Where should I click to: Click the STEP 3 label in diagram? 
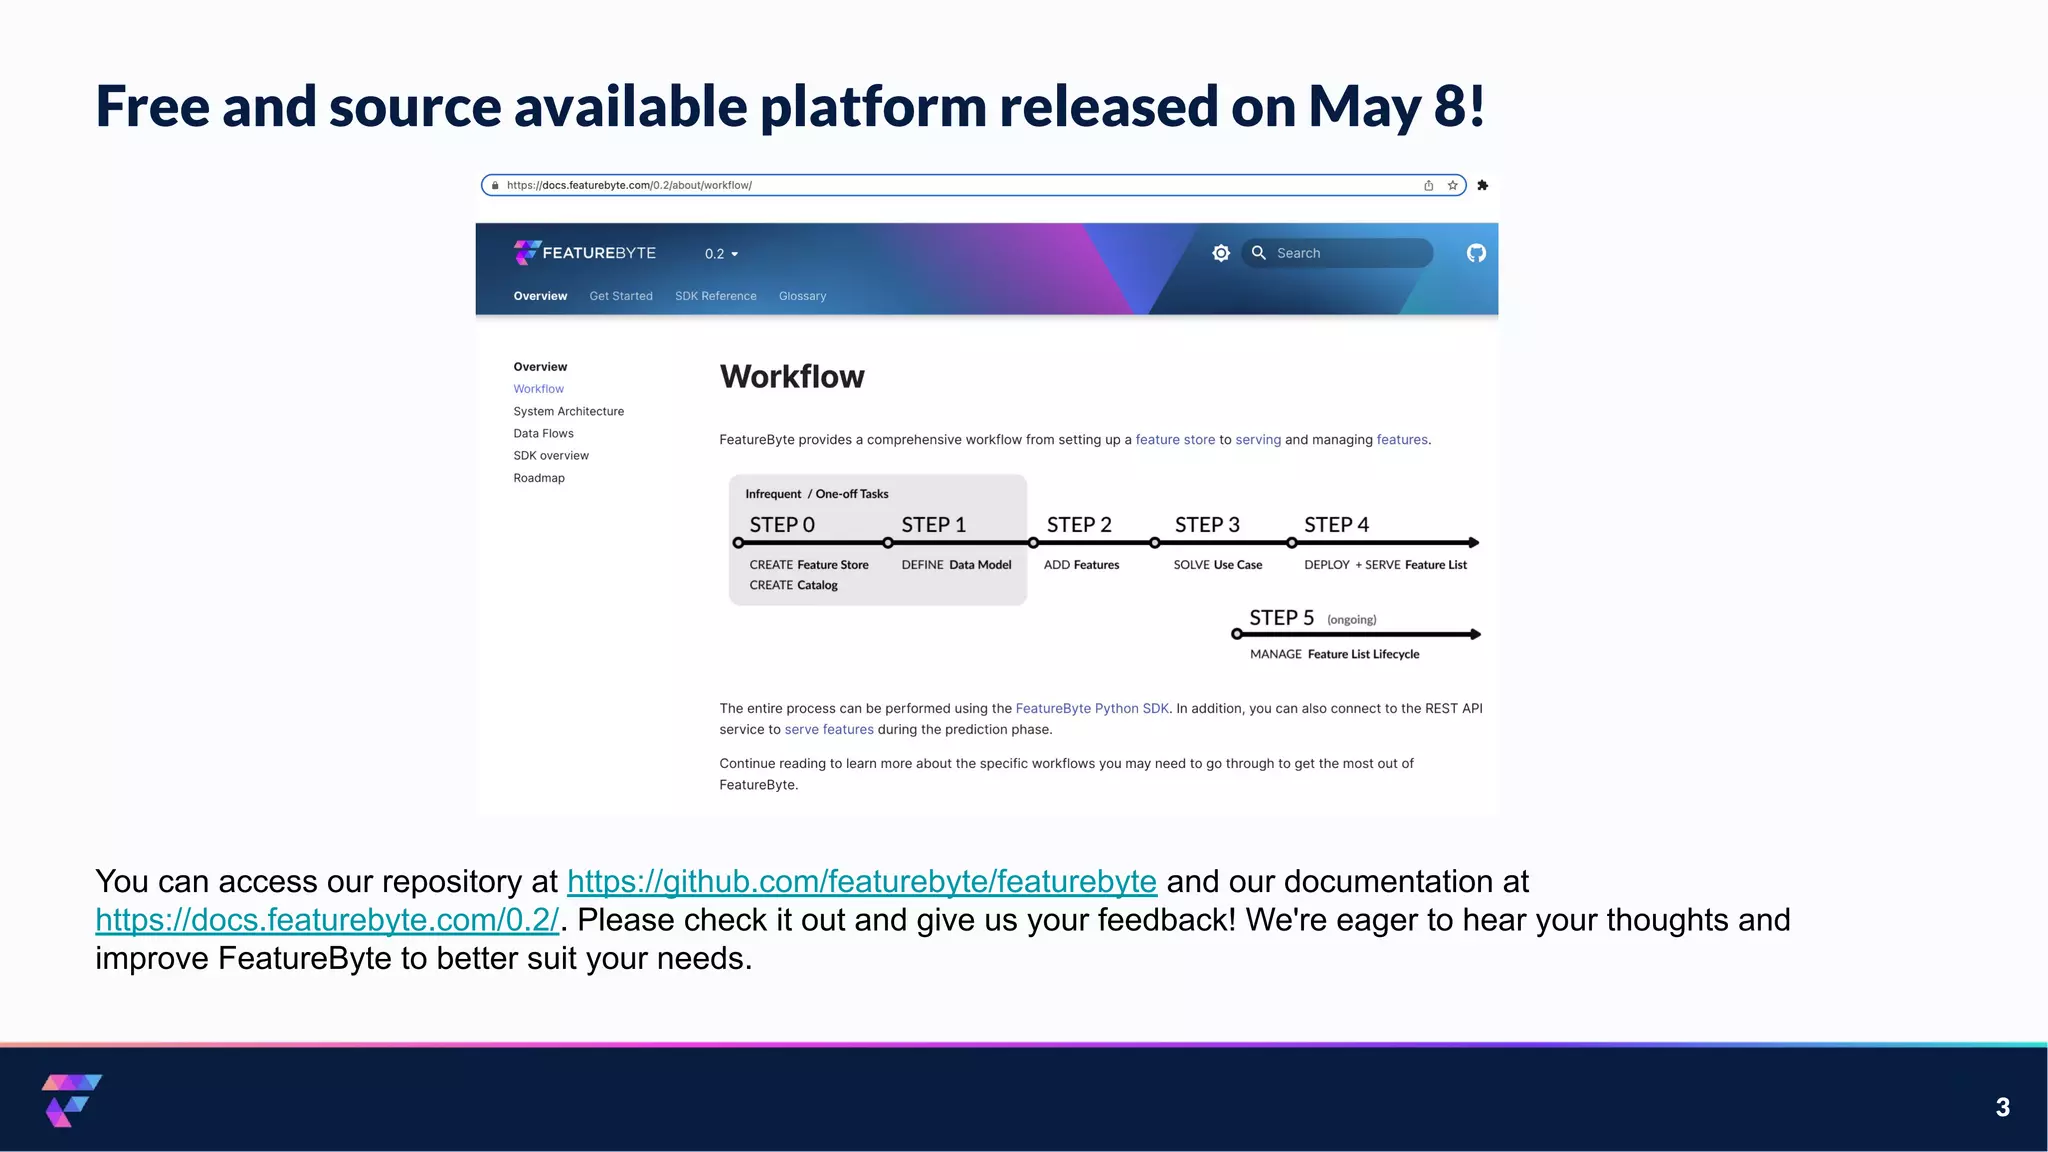(1207, 525)
